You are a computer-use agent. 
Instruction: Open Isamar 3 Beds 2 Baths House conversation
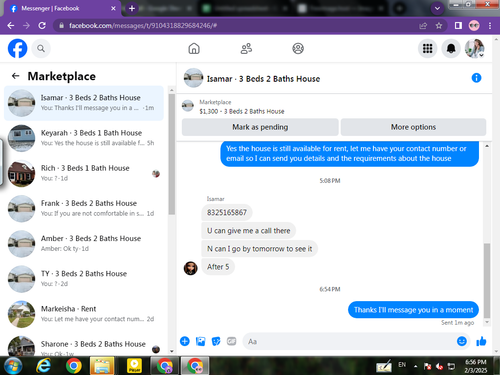point(84,103)
